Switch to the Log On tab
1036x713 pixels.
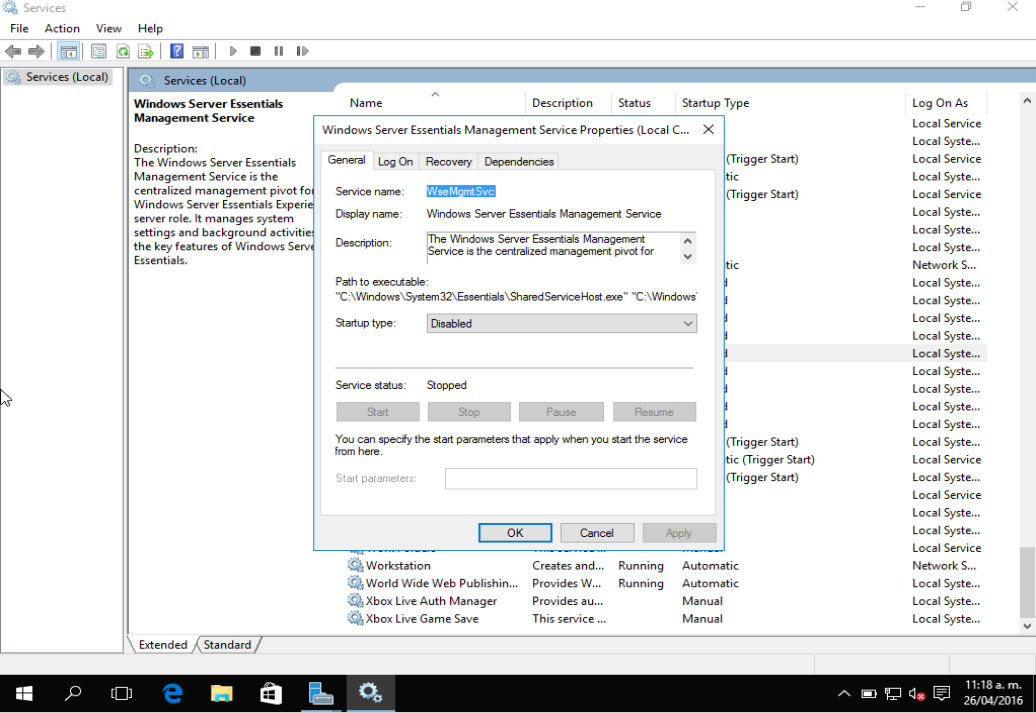click(x=396, y=161)
